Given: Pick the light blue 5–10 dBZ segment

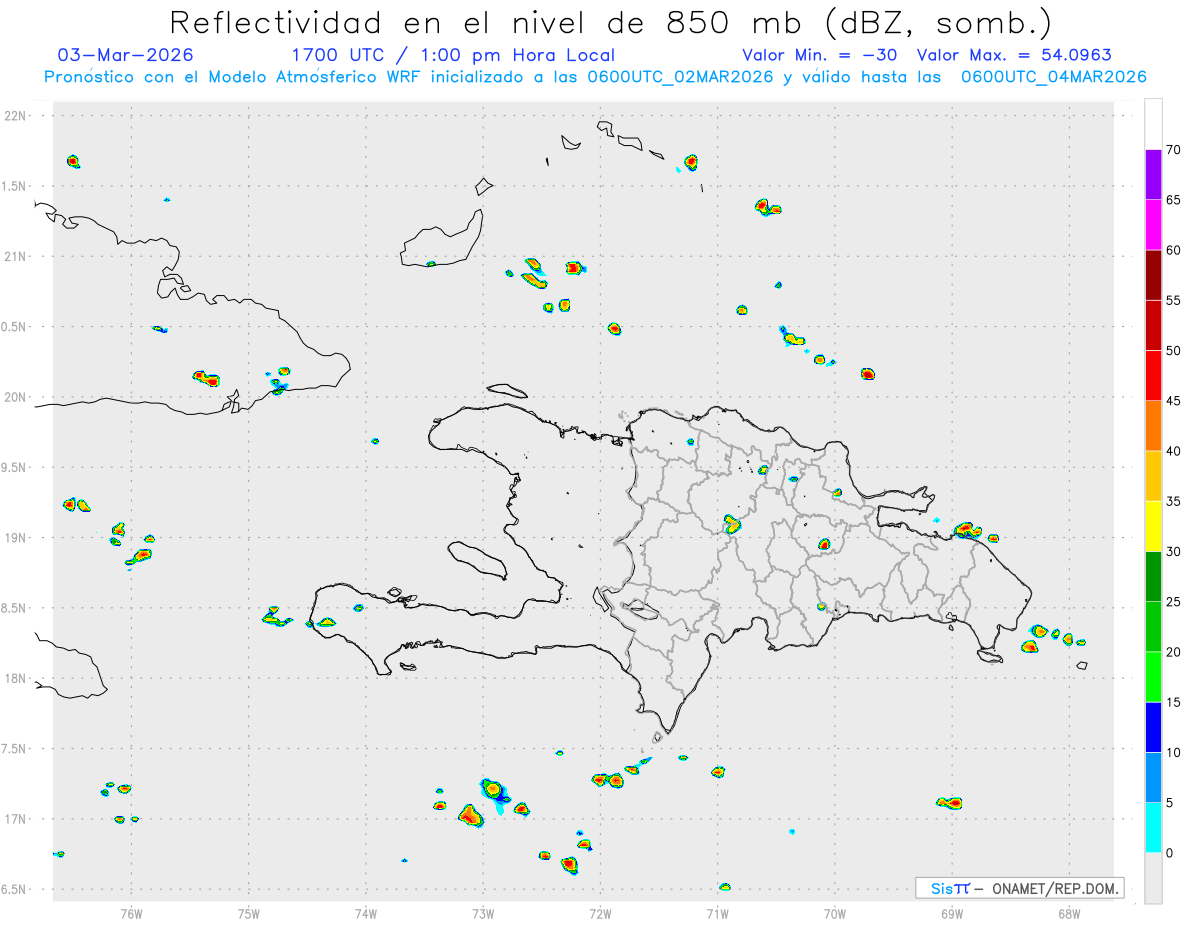Looking at the screenshot, I should pos(1153,777).
